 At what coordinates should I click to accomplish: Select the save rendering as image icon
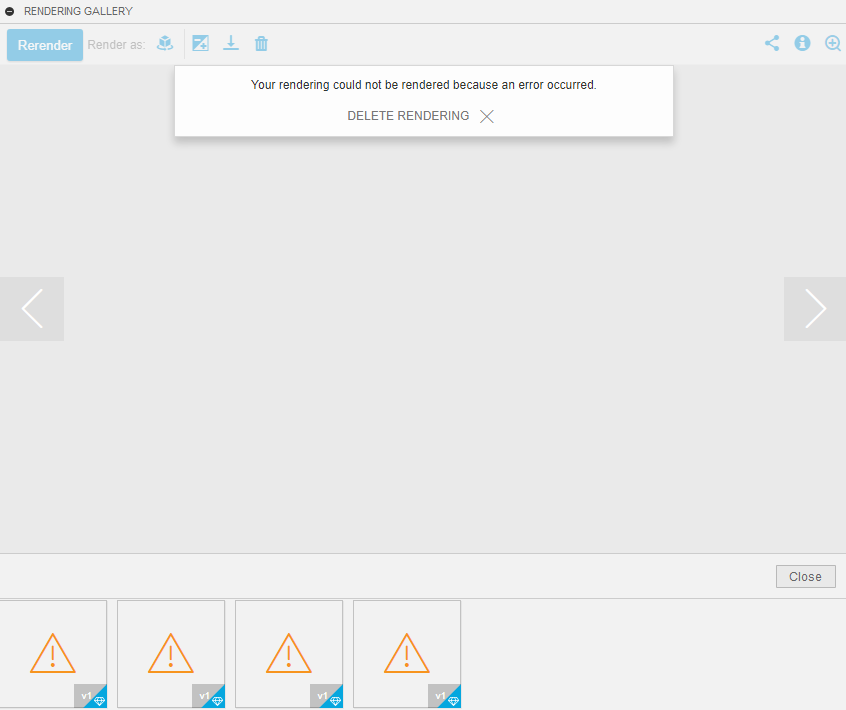pos(200,43)
